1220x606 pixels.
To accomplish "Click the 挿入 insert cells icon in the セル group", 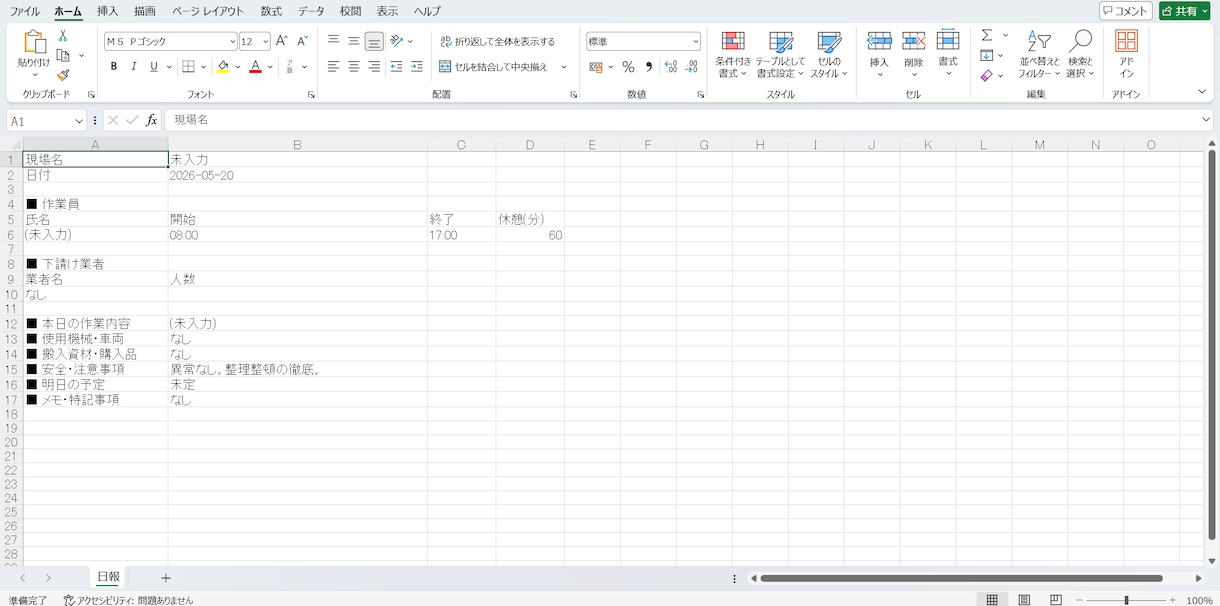I will tap(879, 41).
